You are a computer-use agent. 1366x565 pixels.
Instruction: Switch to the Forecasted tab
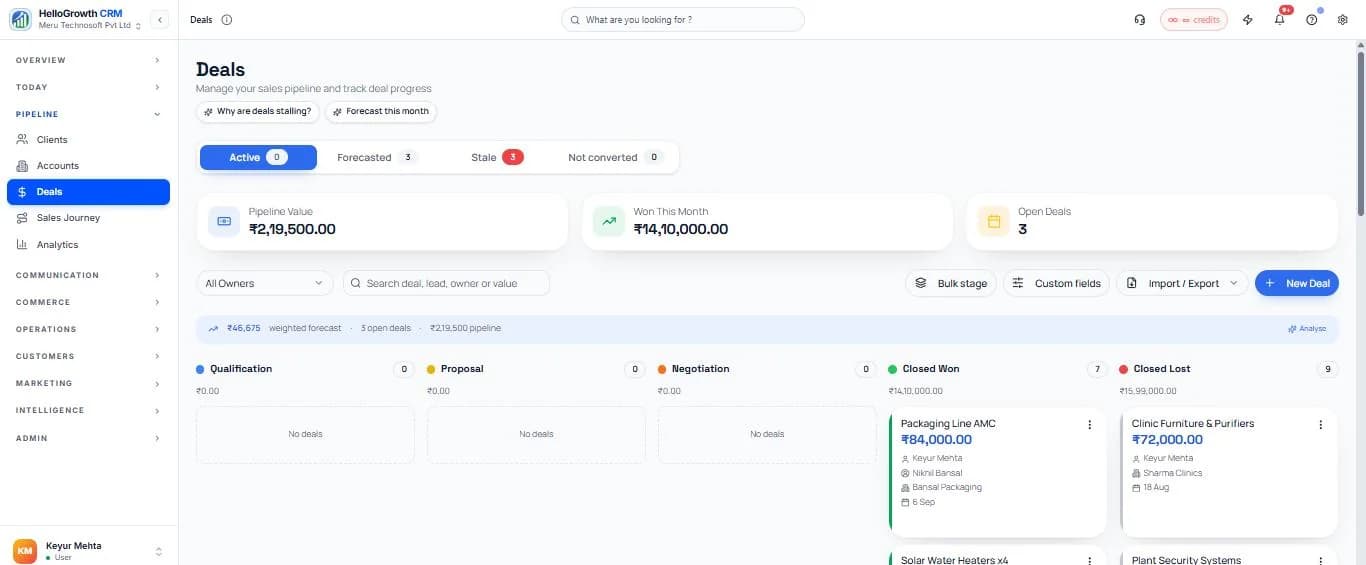377,157
